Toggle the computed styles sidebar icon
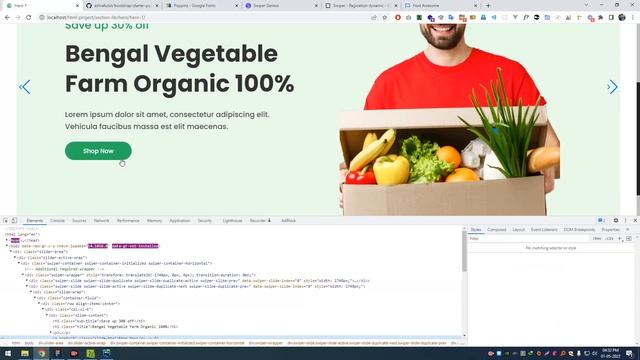 pyautogui.click(x=629, y=238)
